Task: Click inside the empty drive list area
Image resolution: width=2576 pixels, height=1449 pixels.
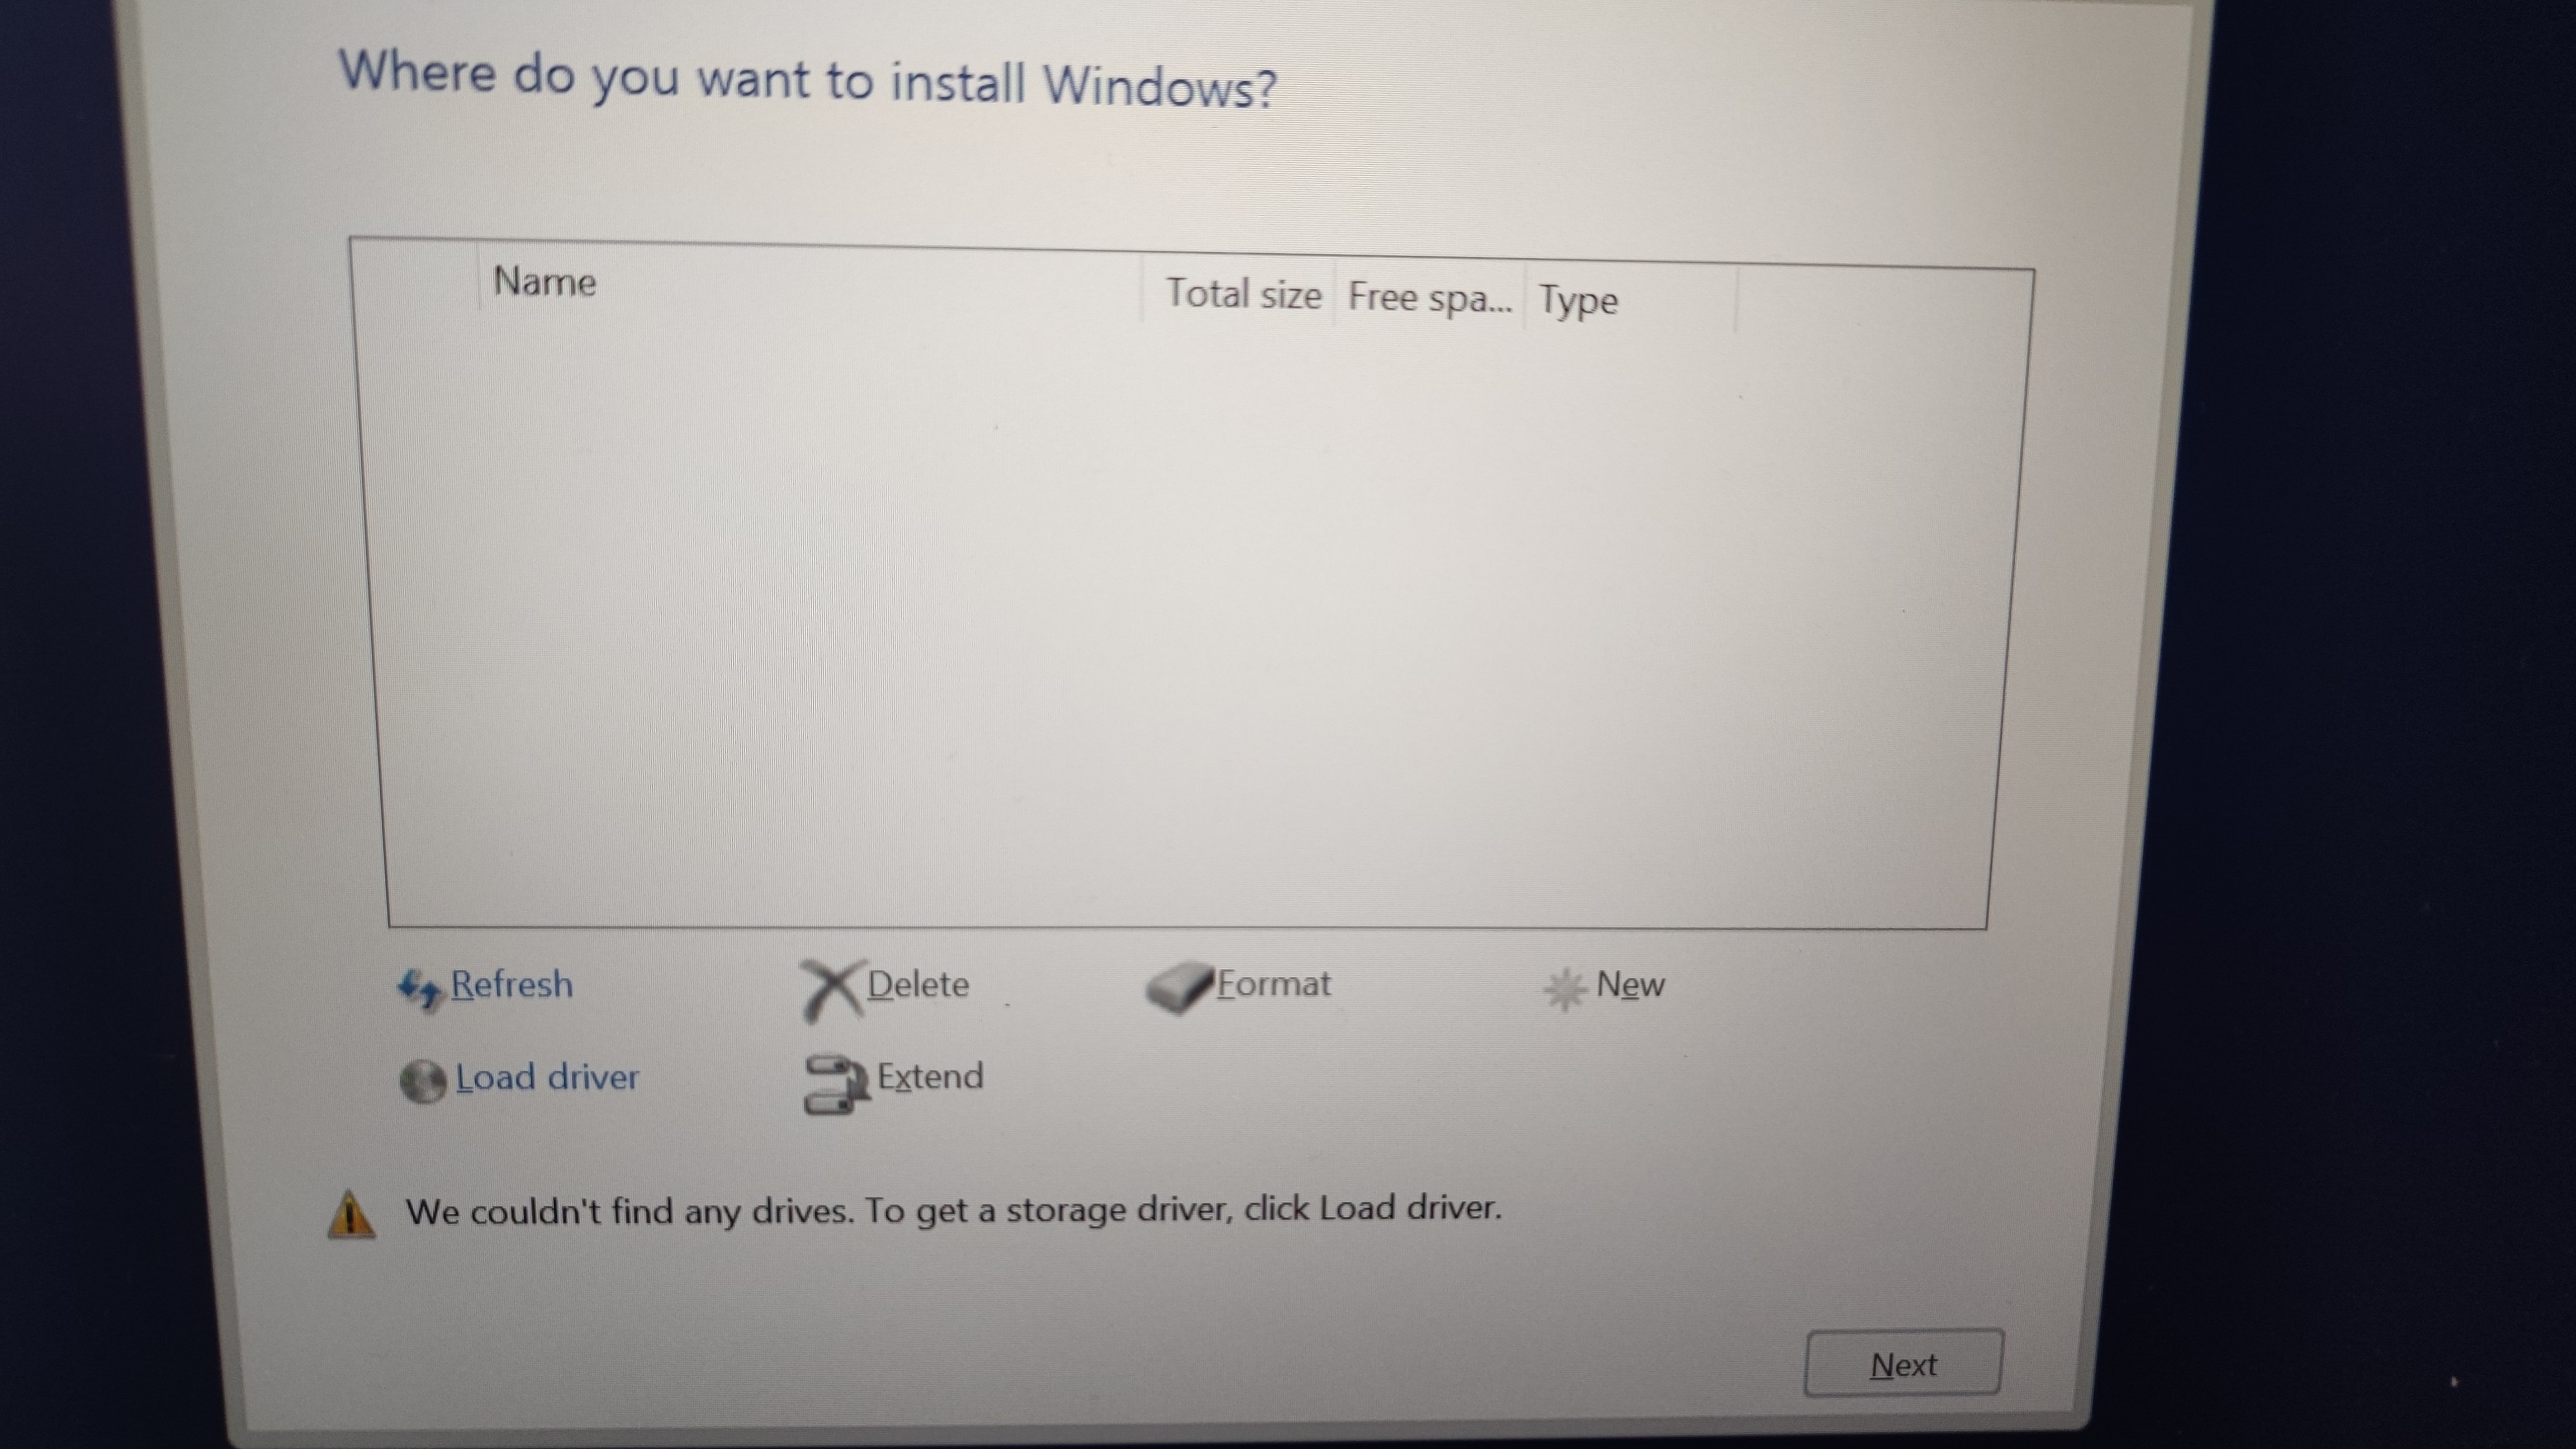Action: (1190, 620)
